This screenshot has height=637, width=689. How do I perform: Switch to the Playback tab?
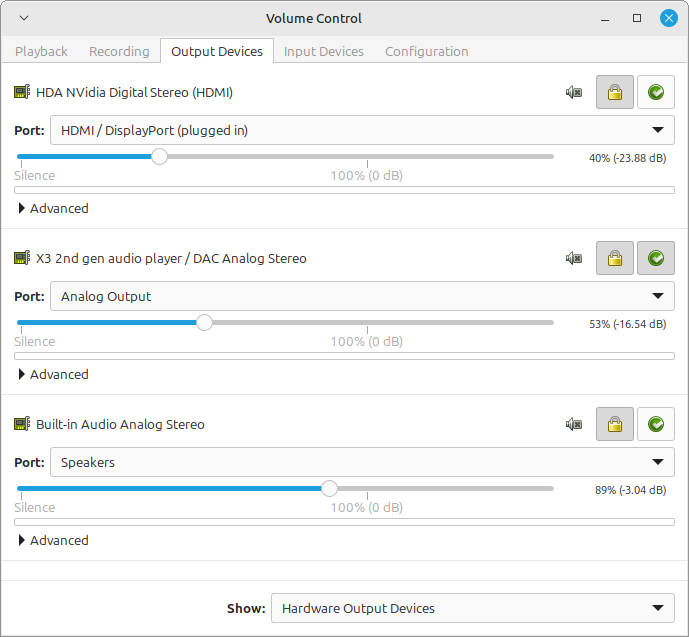41,51
